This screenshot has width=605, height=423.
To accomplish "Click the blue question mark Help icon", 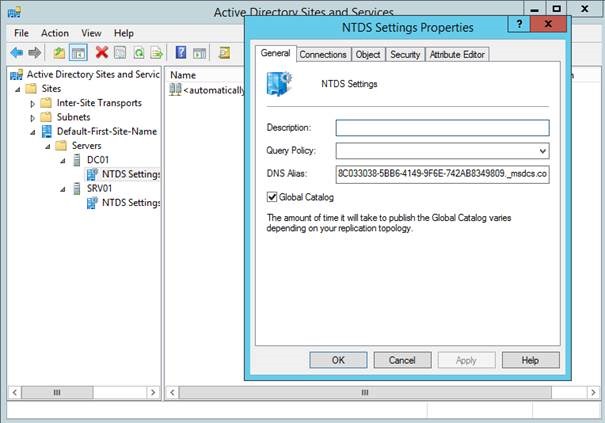I will 181,52.
